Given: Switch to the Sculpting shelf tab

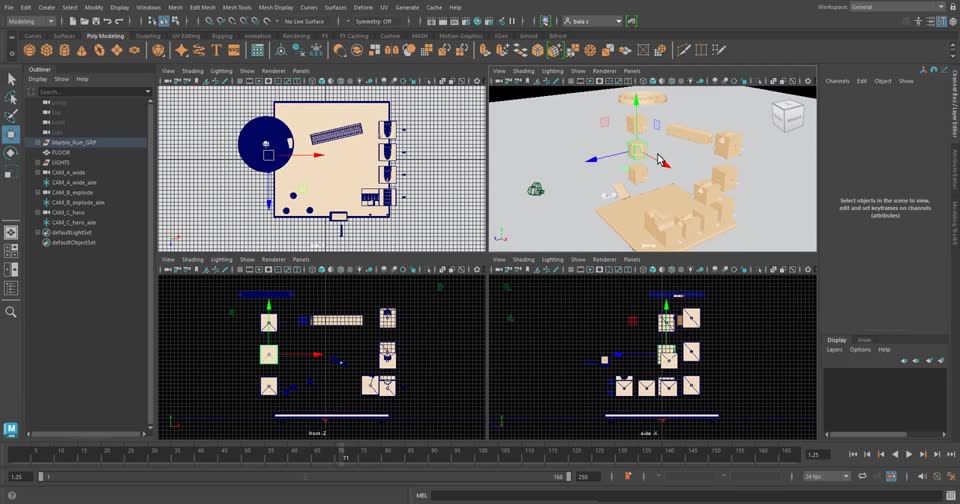Looking at the screenshot, I should 148,36.
